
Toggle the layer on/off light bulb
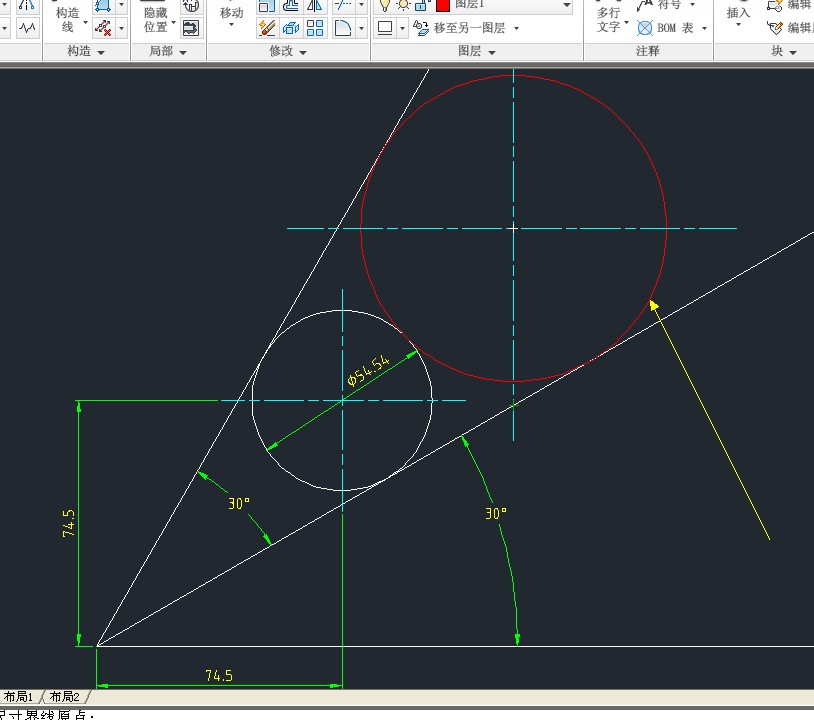click(385, 5)
